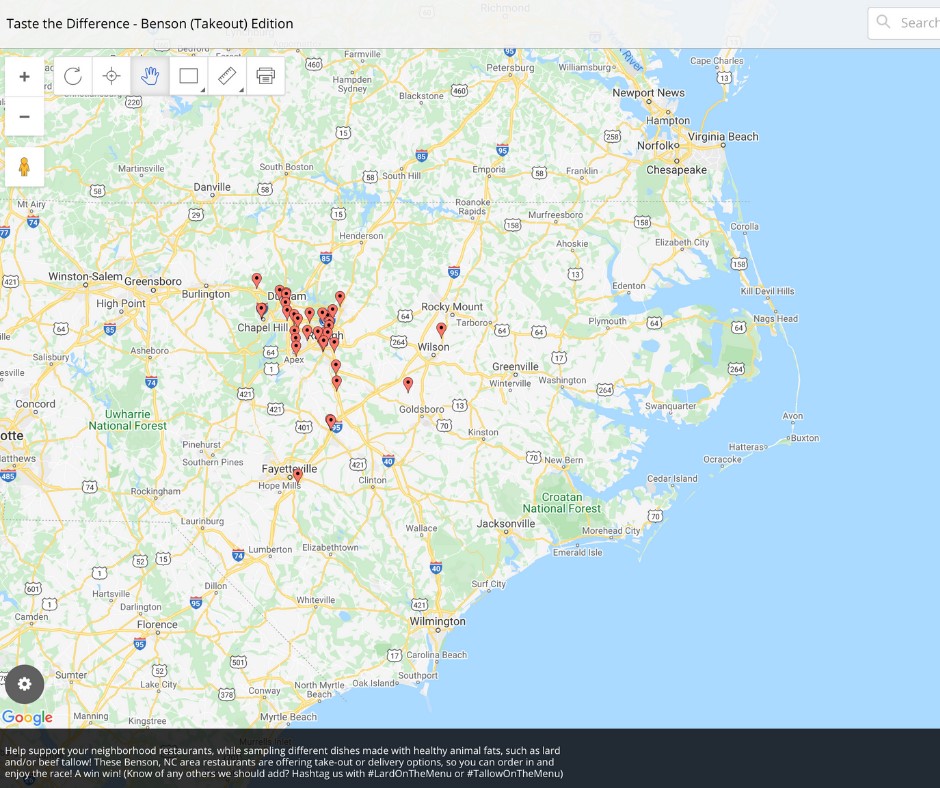Focus the Search input field
The width and height of the screenshot is (940, 788).
click(x=904, y=23)
